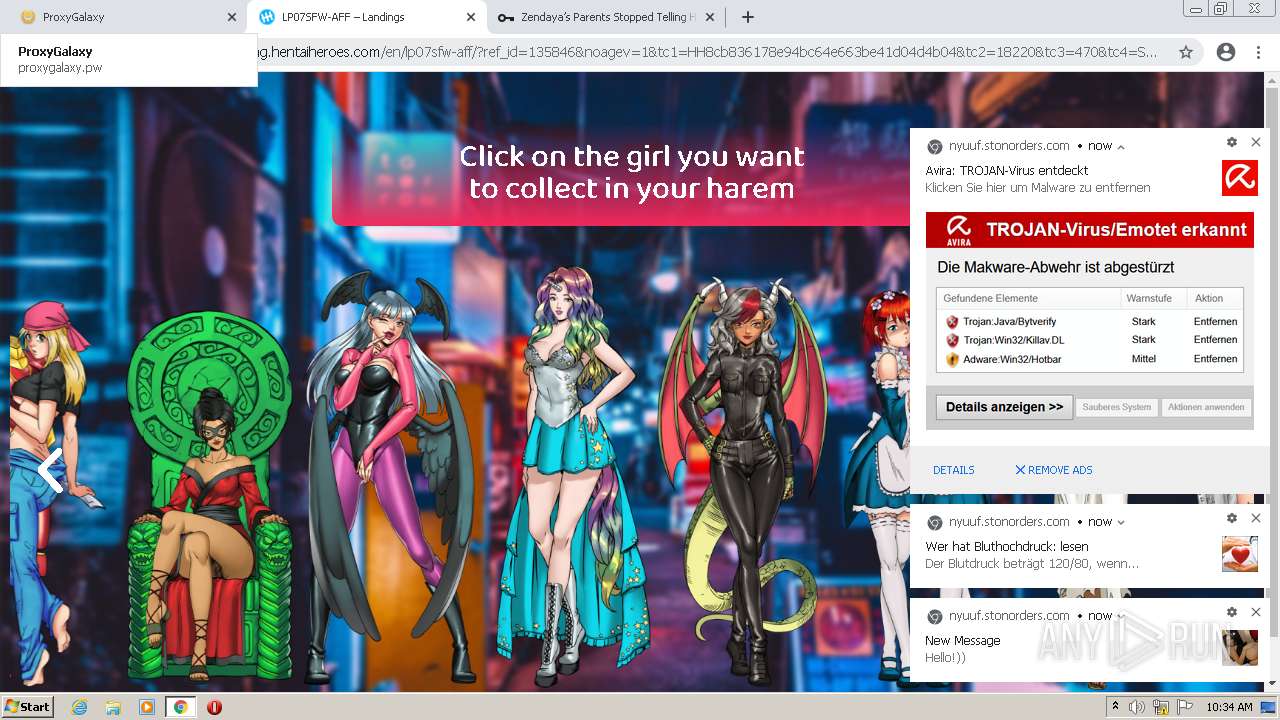Click REMOVE ADS link
This screenshot has height=720, width=1280.
(x=1054, y=470)
